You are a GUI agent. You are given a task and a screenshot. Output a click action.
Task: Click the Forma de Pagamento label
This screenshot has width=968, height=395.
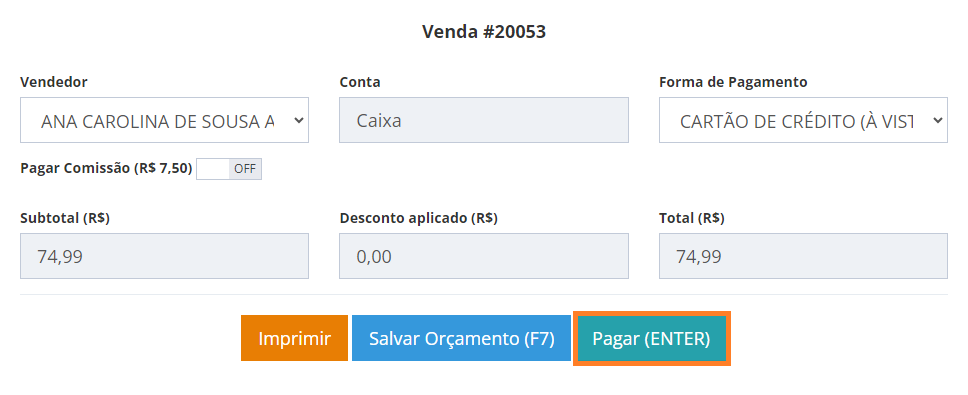(733, 81)
